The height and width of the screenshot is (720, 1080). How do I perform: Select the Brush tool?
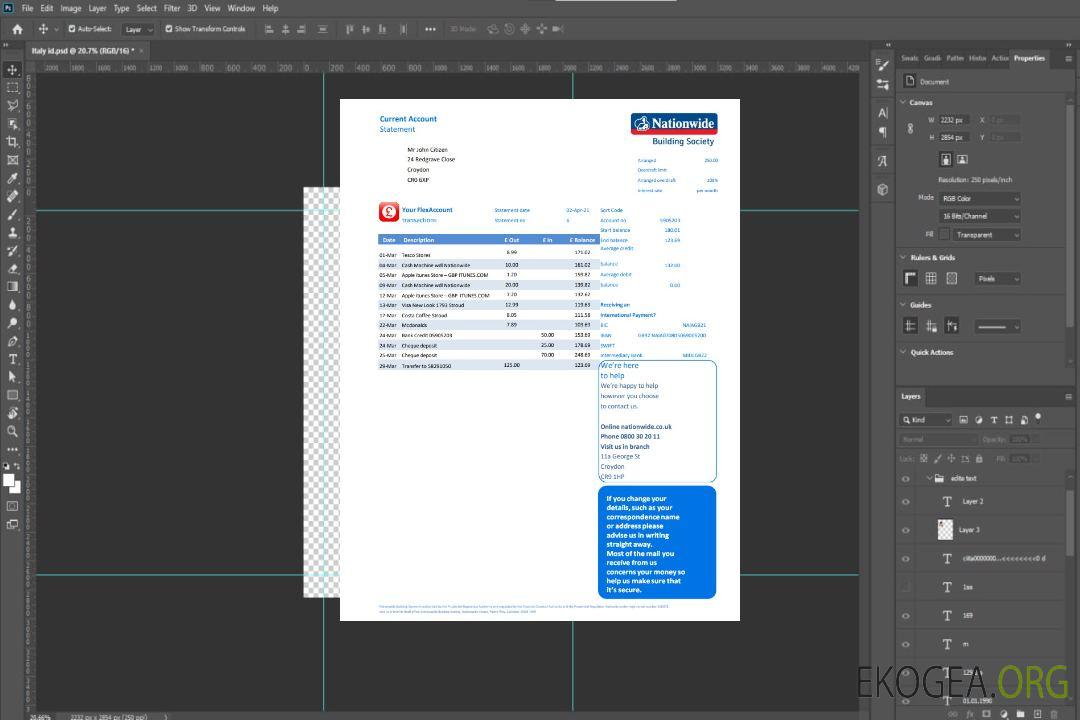[12, 214]
